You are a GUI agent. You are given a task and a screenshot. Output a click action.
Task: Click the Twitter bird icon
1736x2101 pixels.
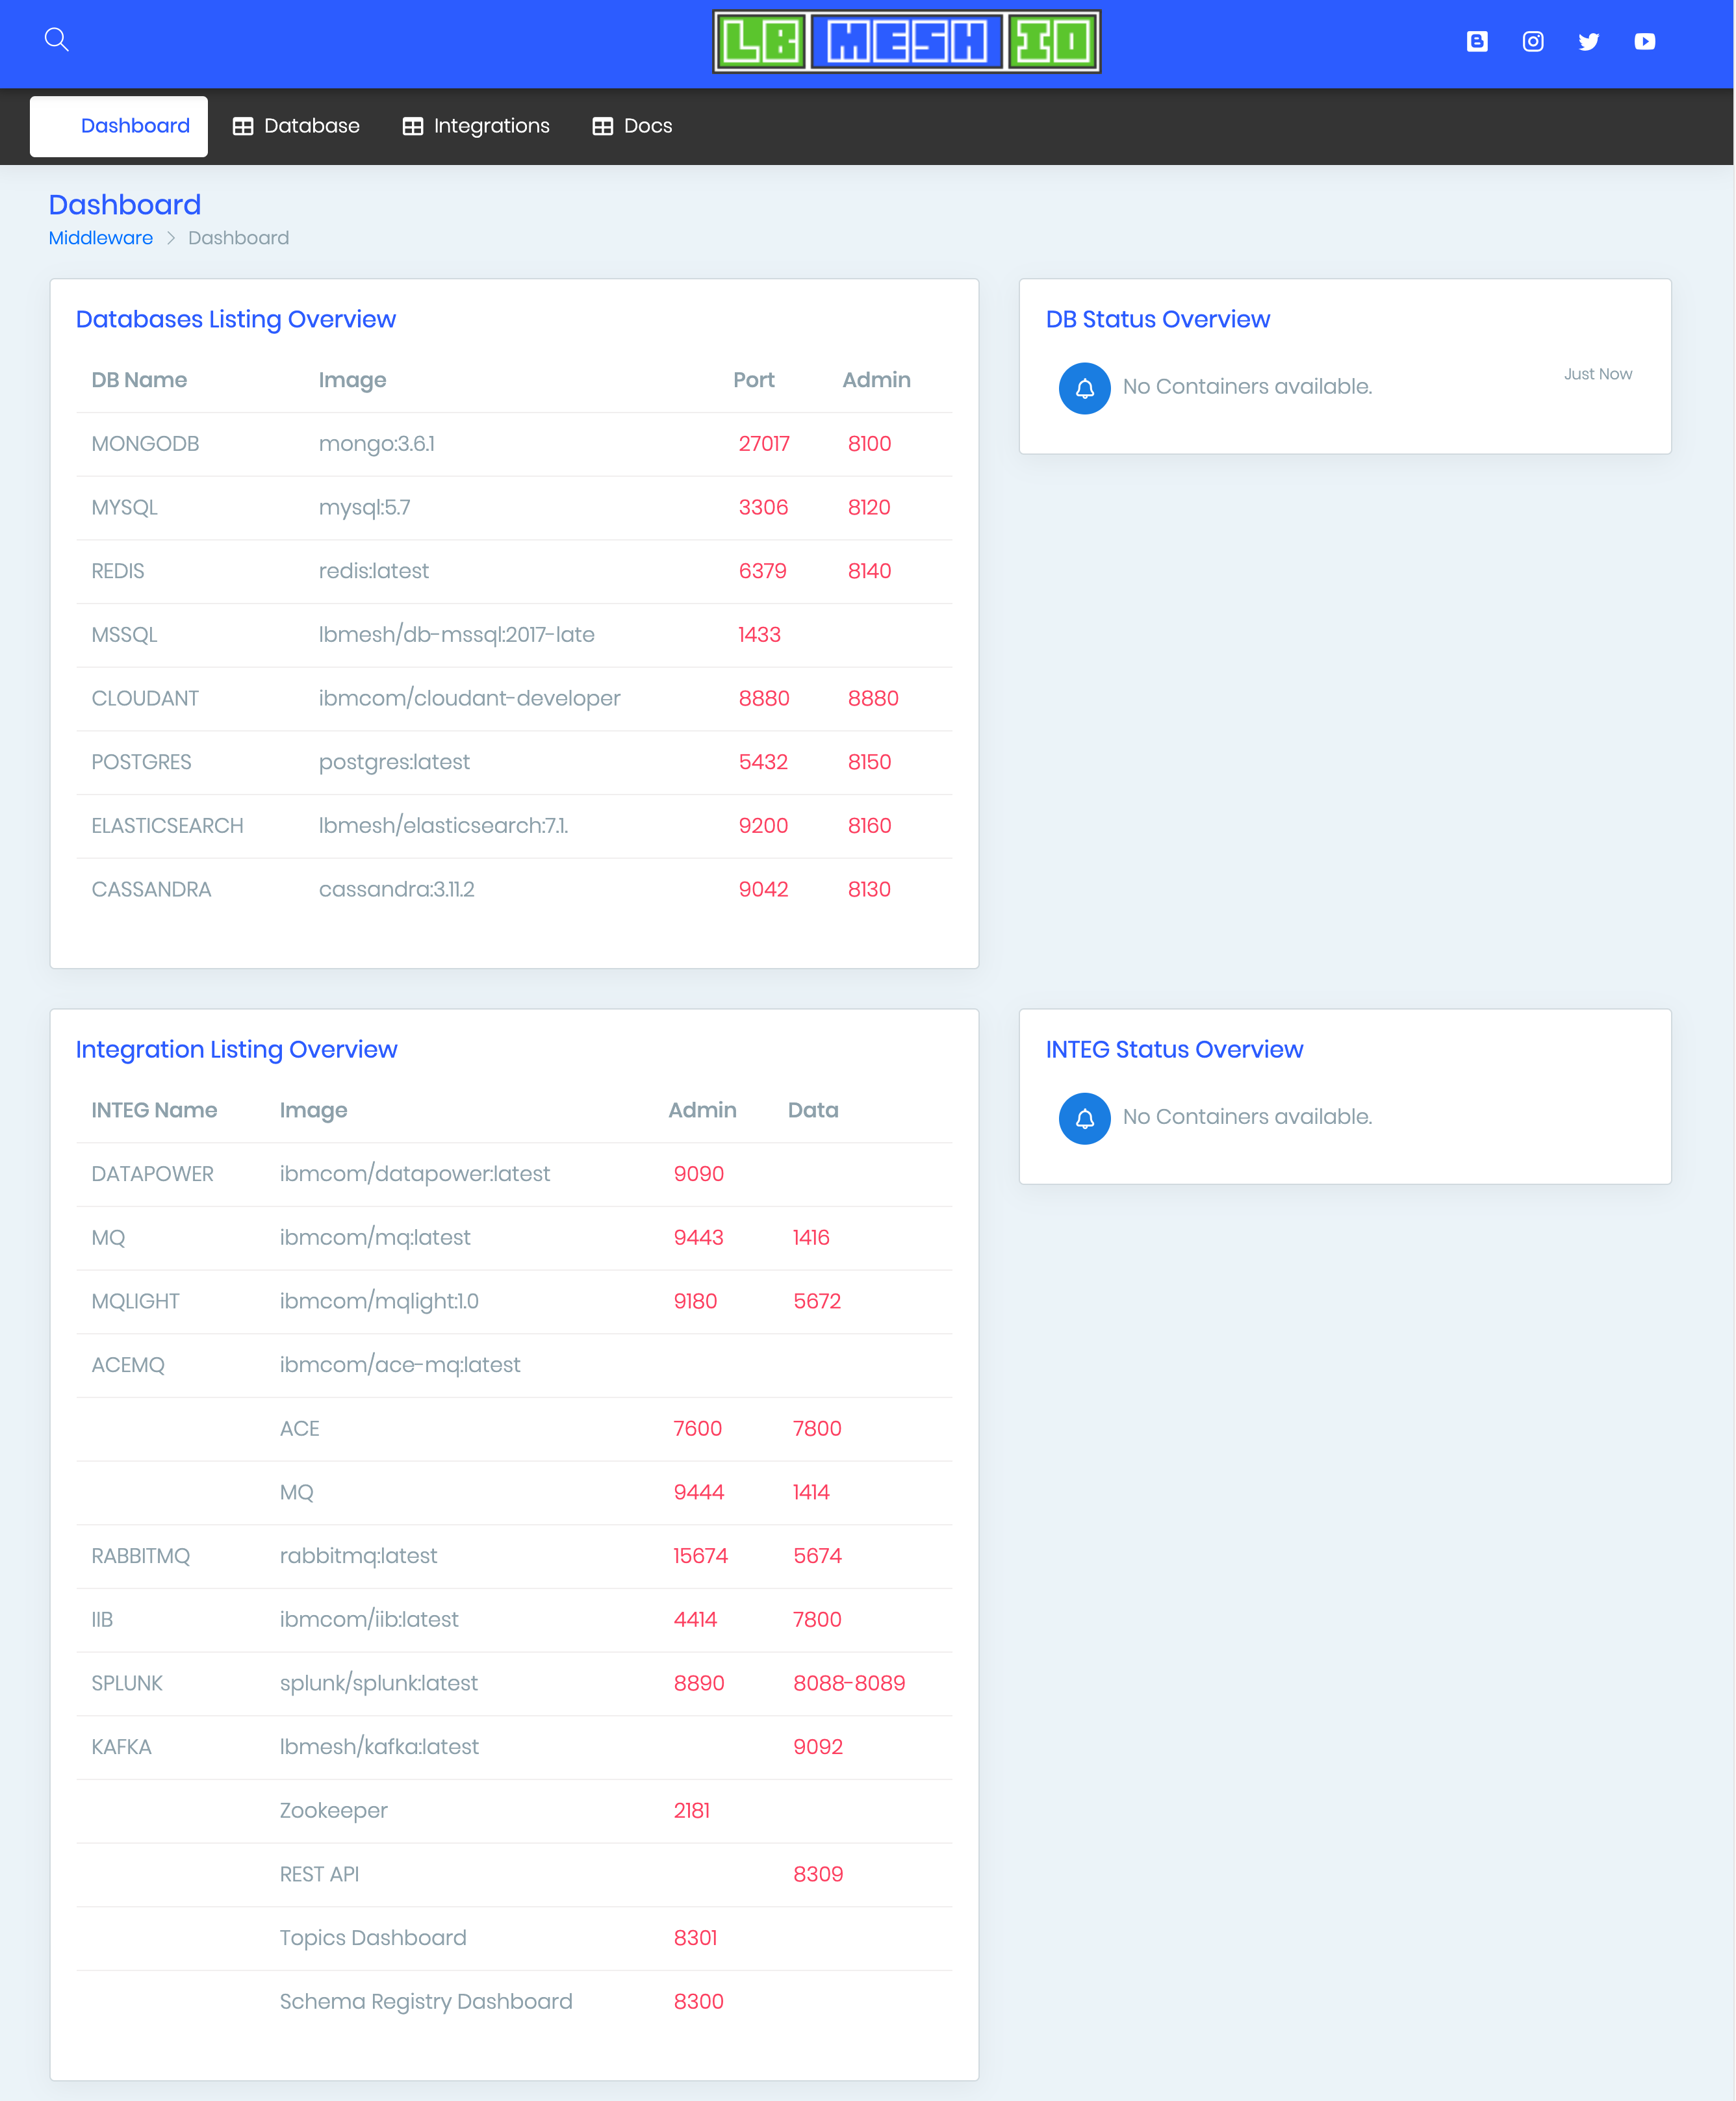(x=1589, y=41)
